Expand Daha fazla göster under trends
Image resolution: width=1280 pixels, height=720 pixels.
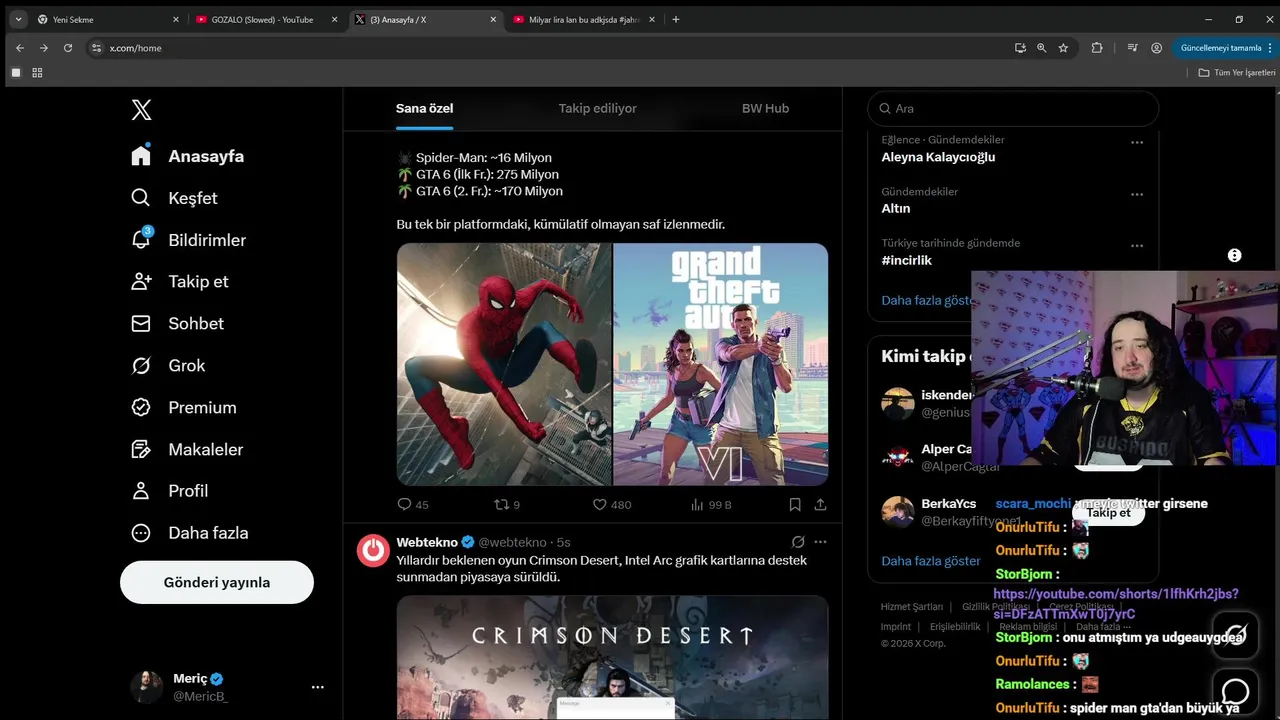click(927, 300)
